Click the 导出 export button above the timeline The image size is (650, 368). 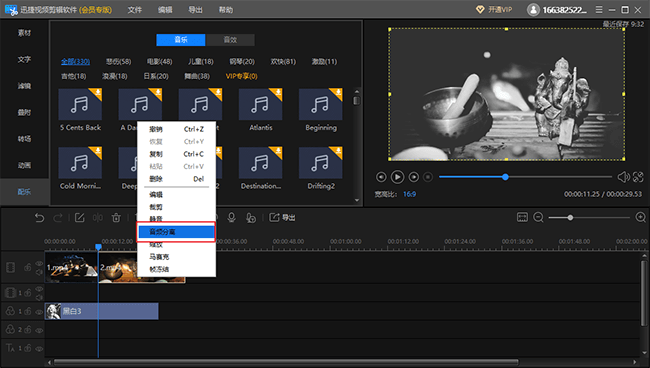point(283,218)
